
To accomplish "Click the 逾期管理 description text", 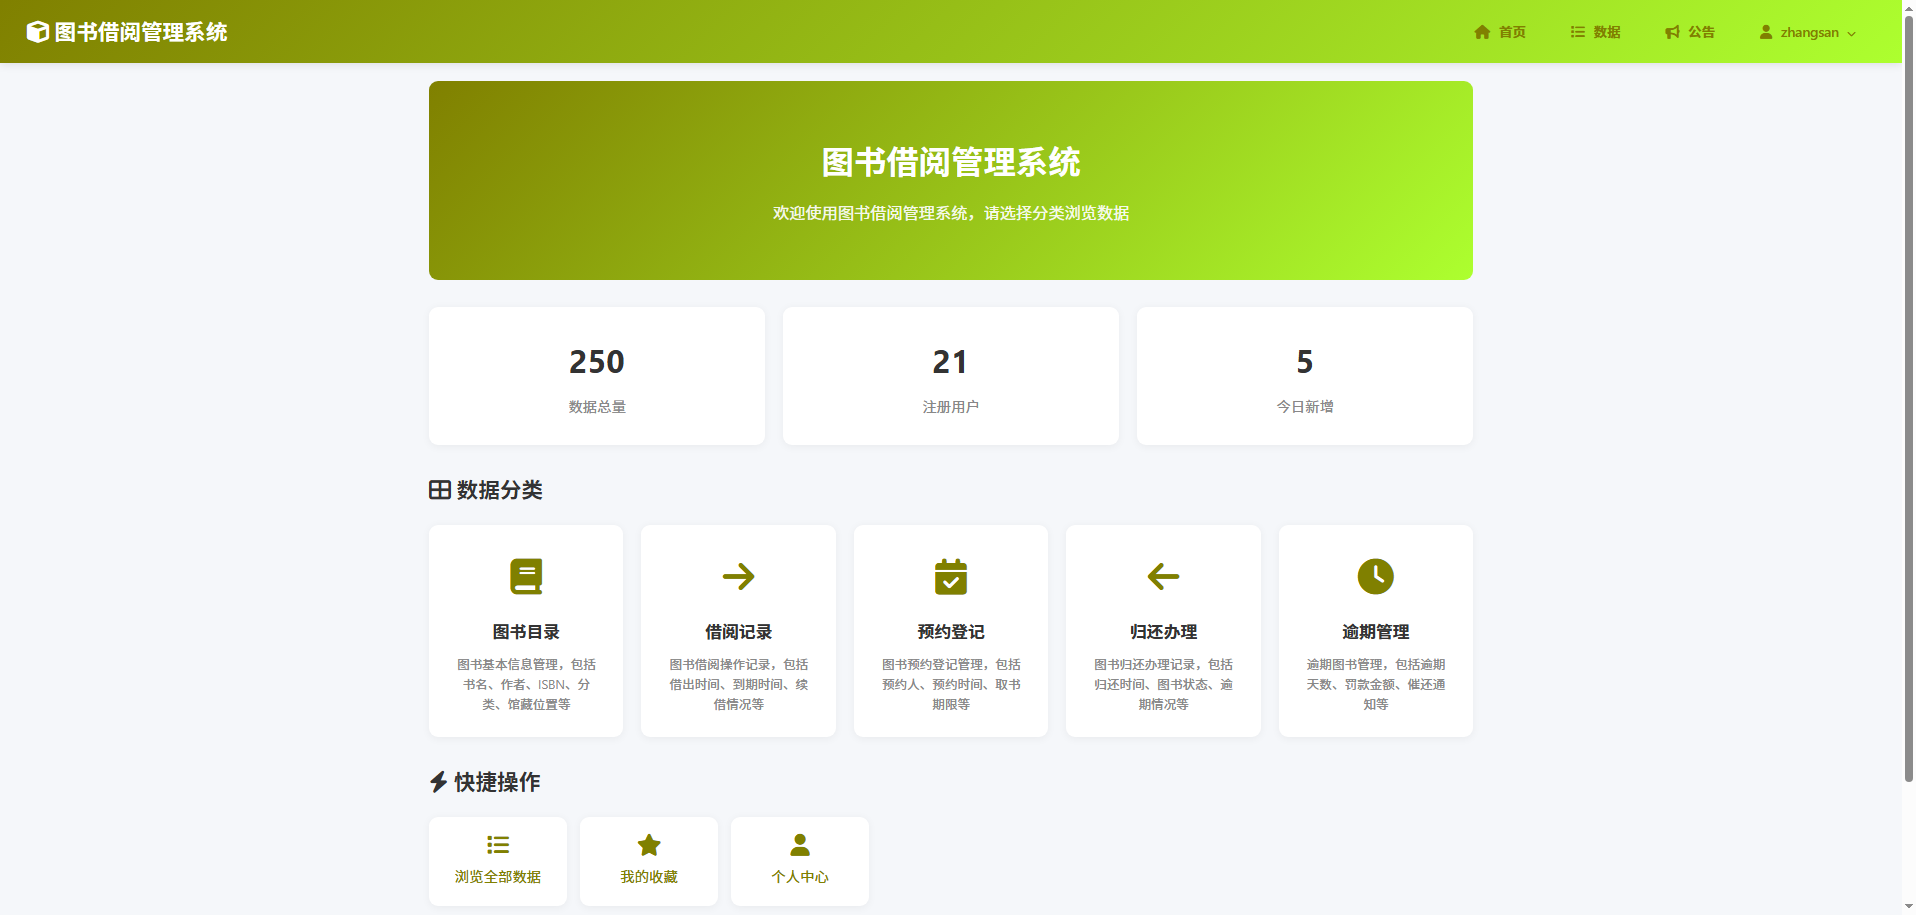I will coord(1376,684).
